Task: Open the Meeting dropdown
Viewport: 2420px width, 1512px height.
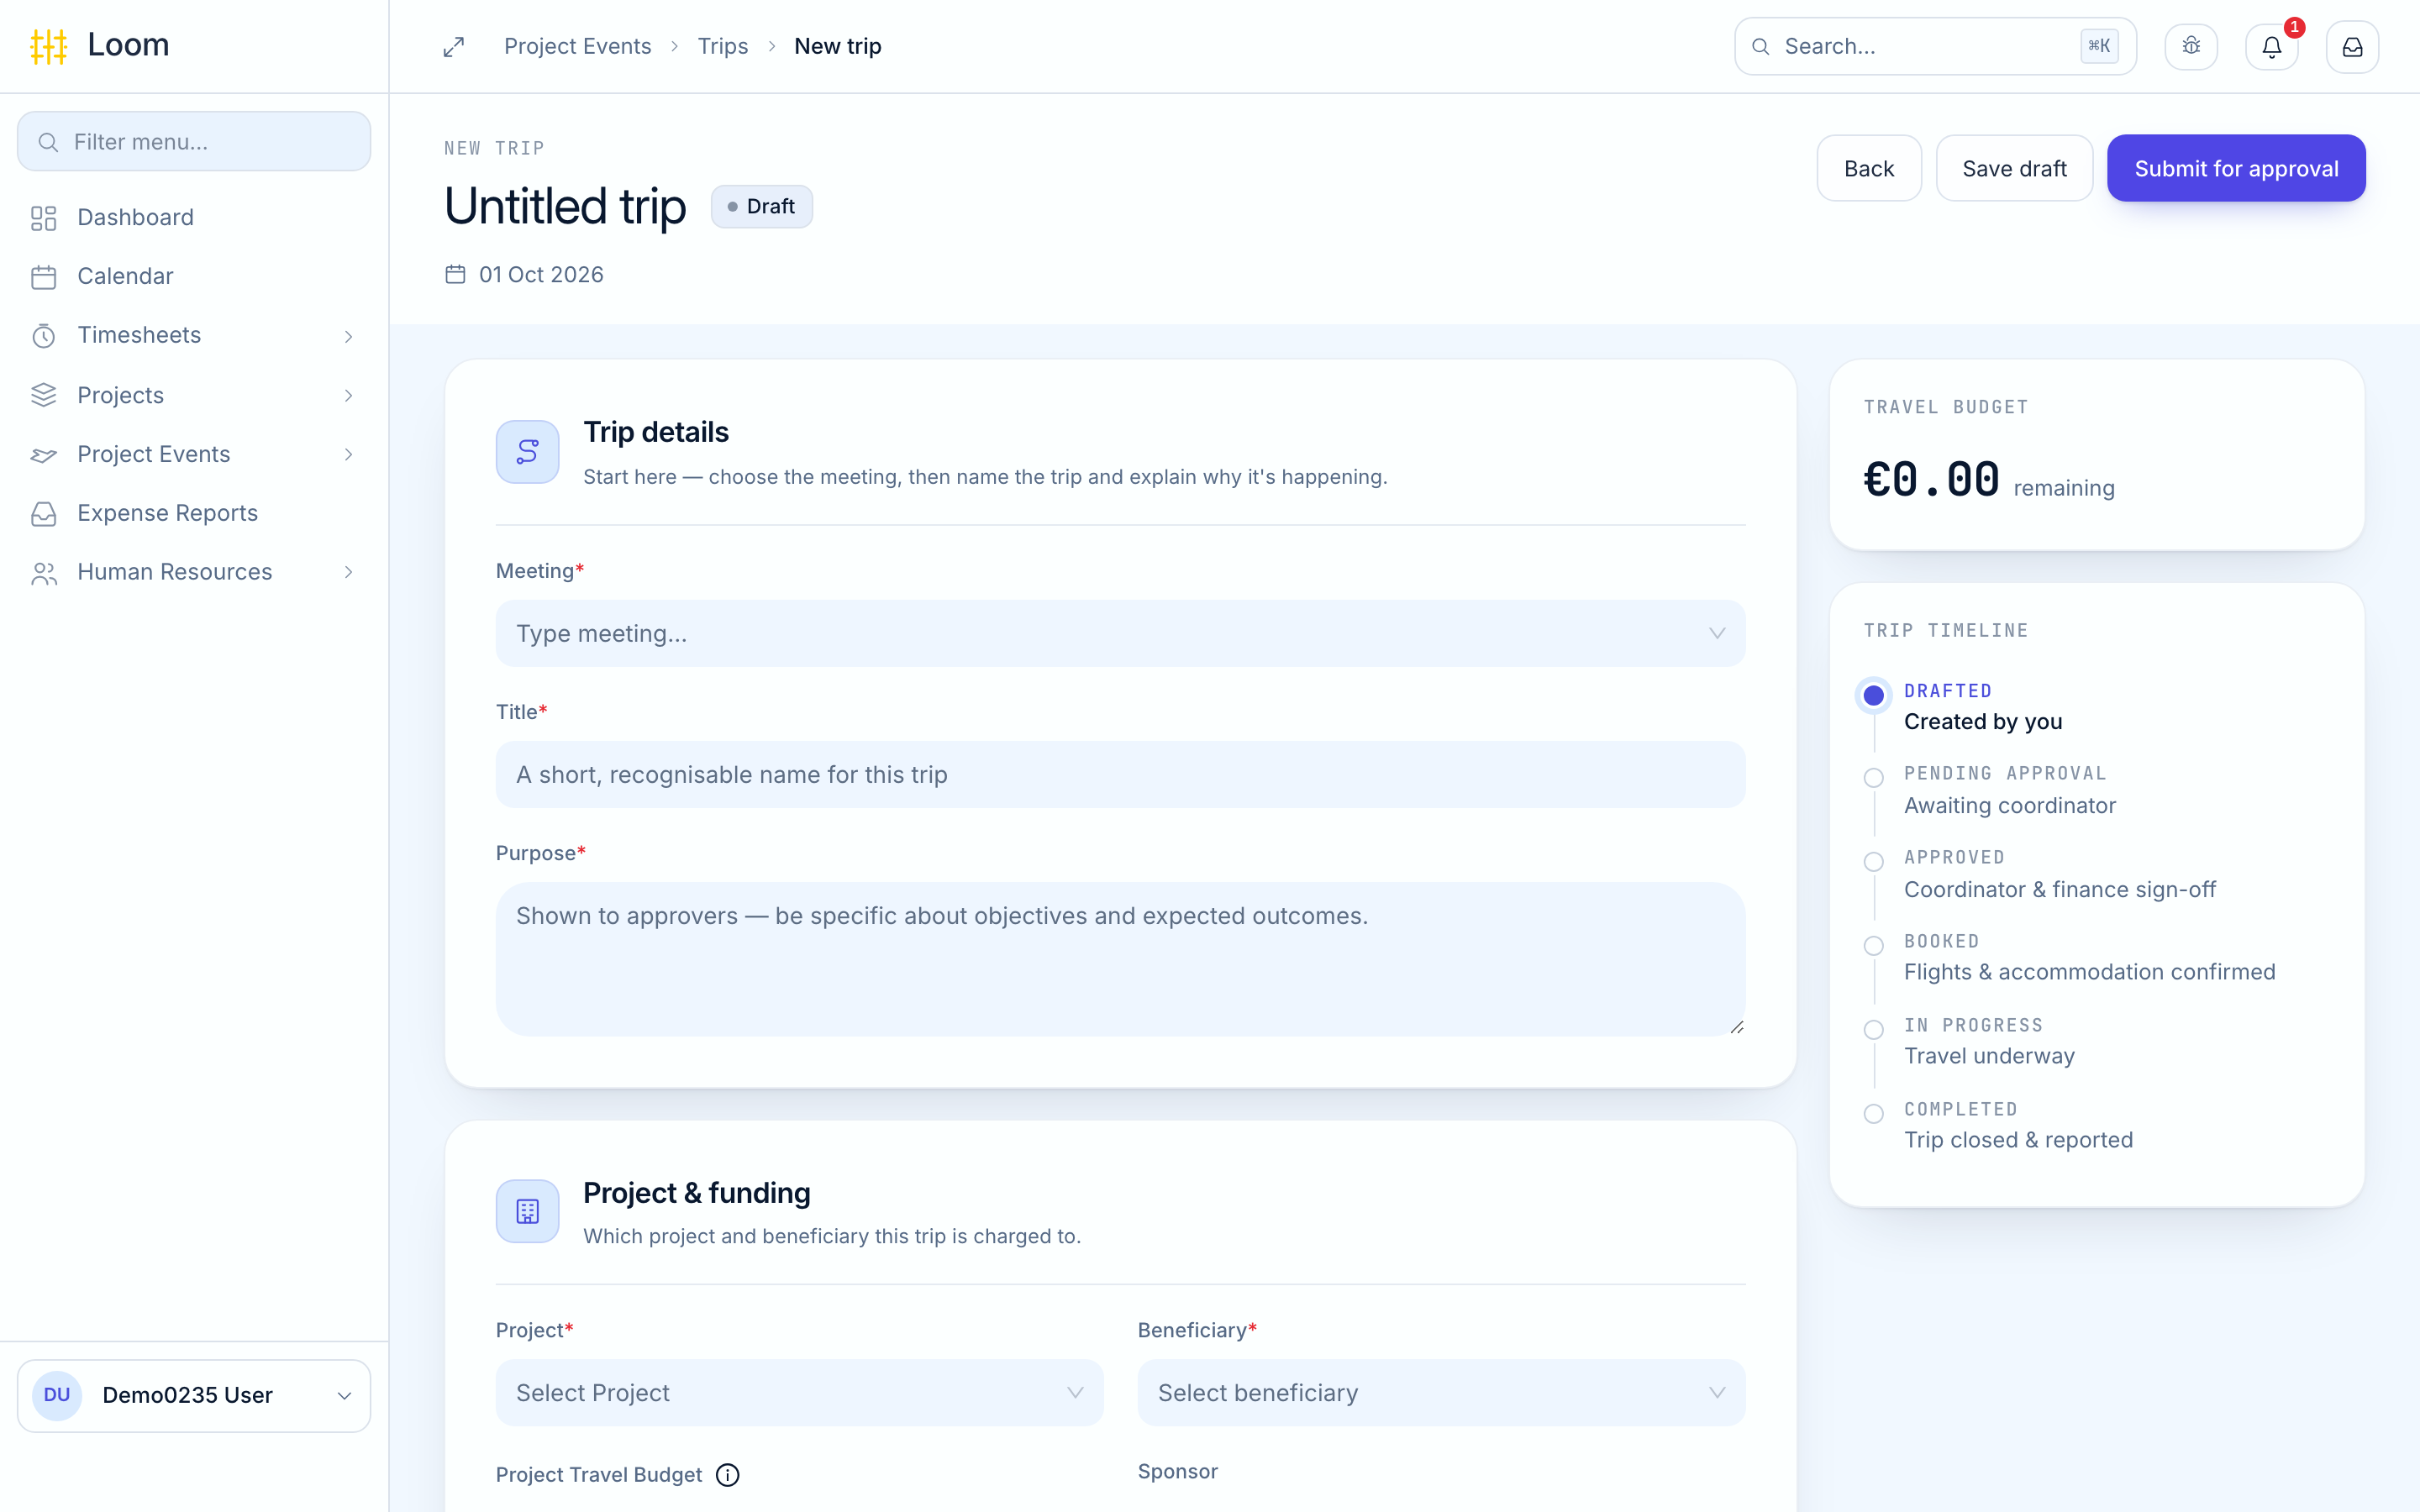Action: (x=1120, y=633)
